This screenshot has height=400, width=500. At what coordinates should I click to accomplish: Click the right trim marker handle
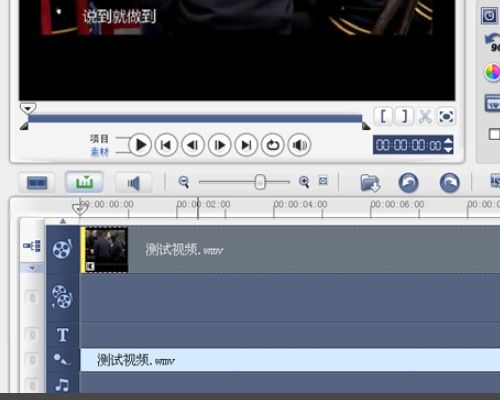(366, 126)
